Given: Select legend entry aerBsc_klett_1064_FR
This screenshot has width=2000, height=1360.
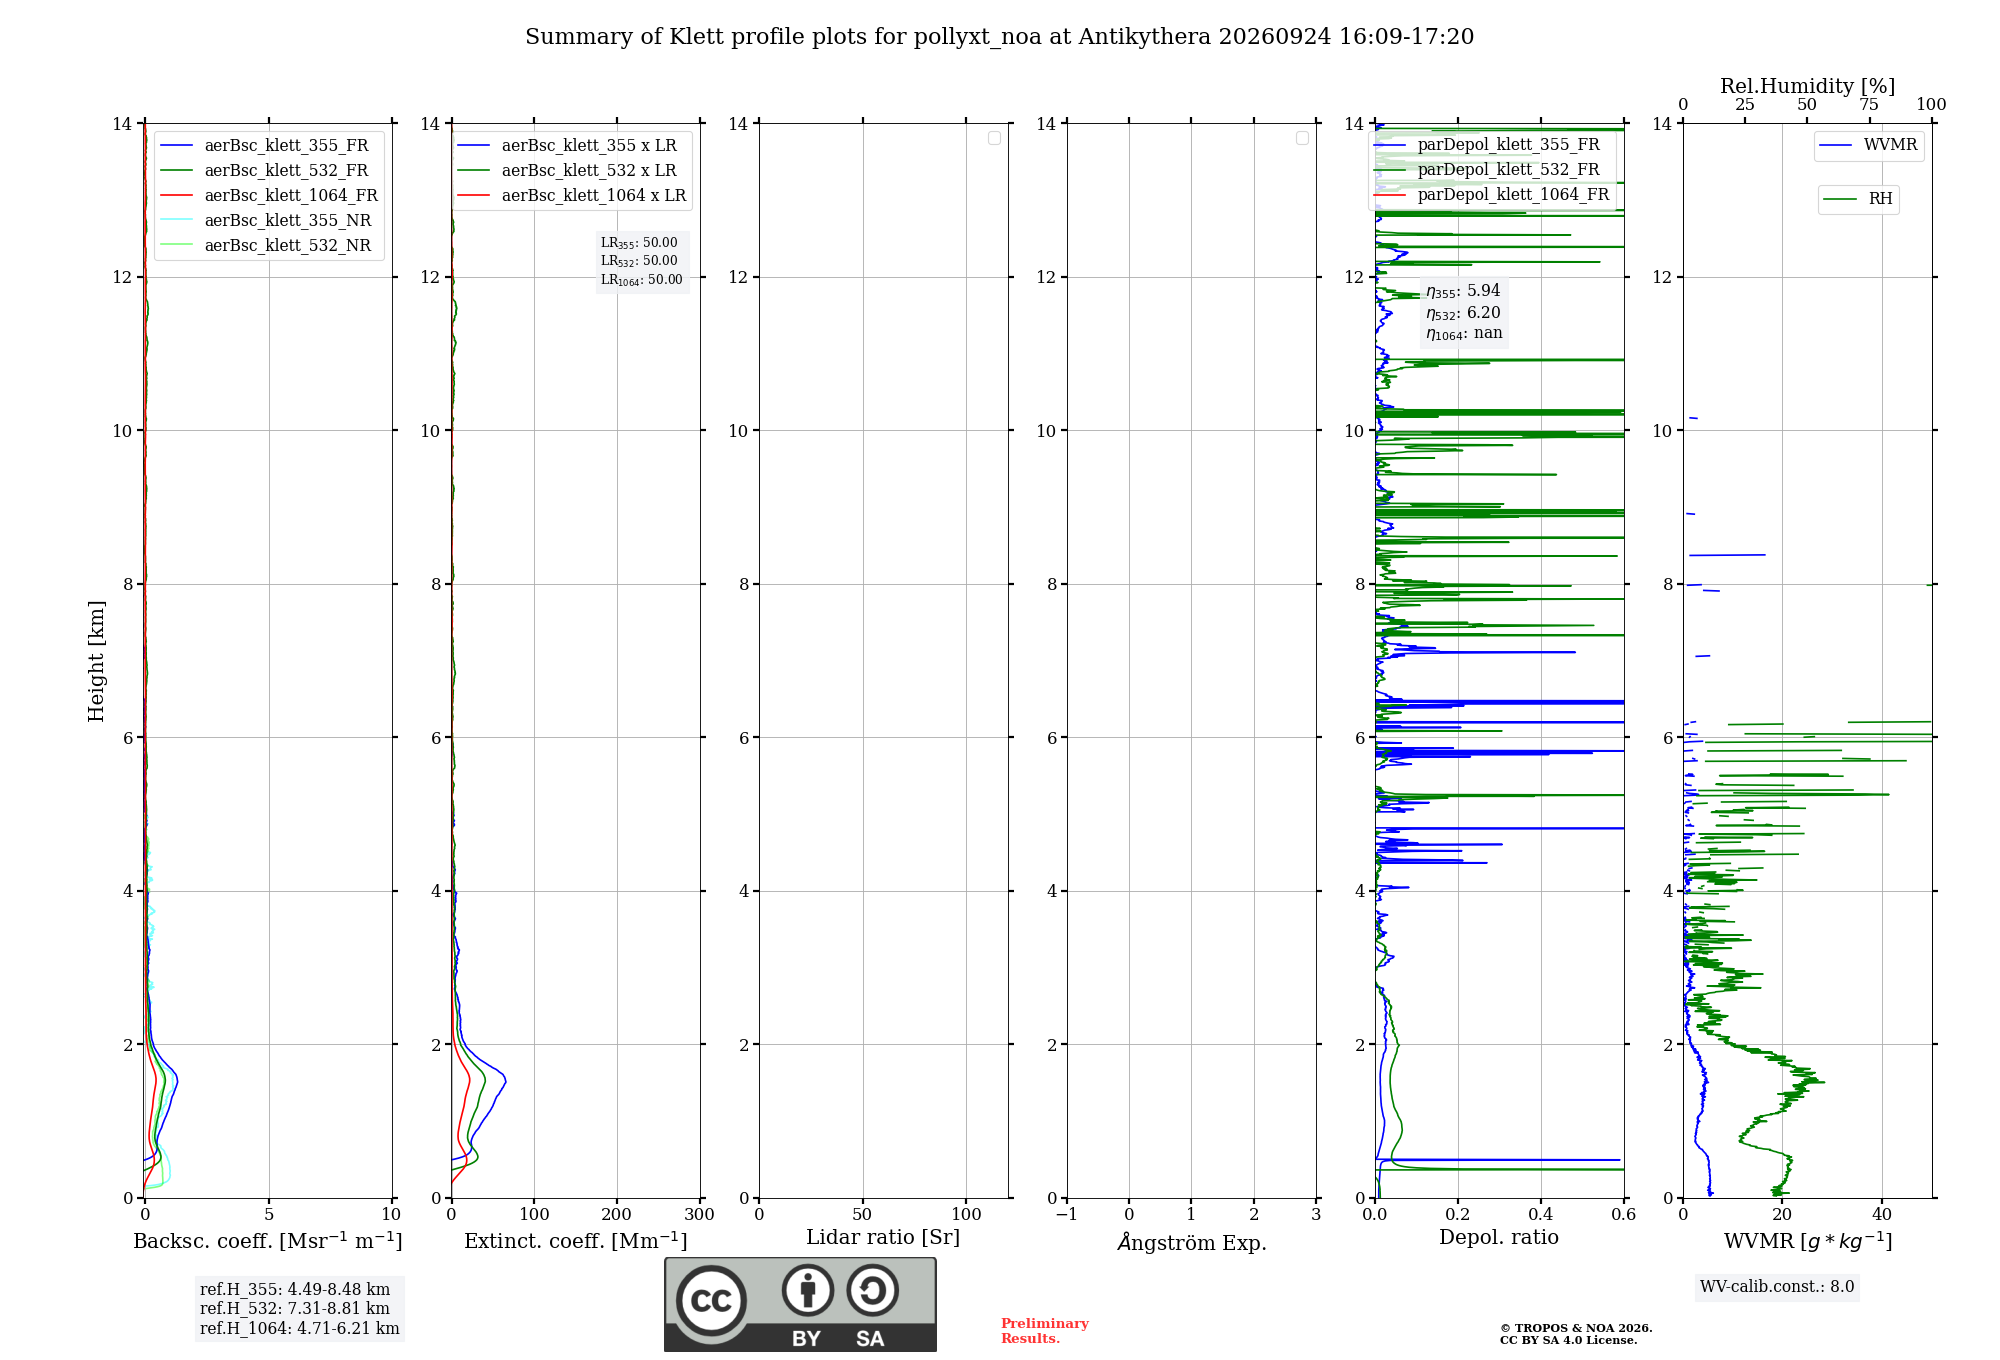Looking at the screenshot, I should point(269,195).
